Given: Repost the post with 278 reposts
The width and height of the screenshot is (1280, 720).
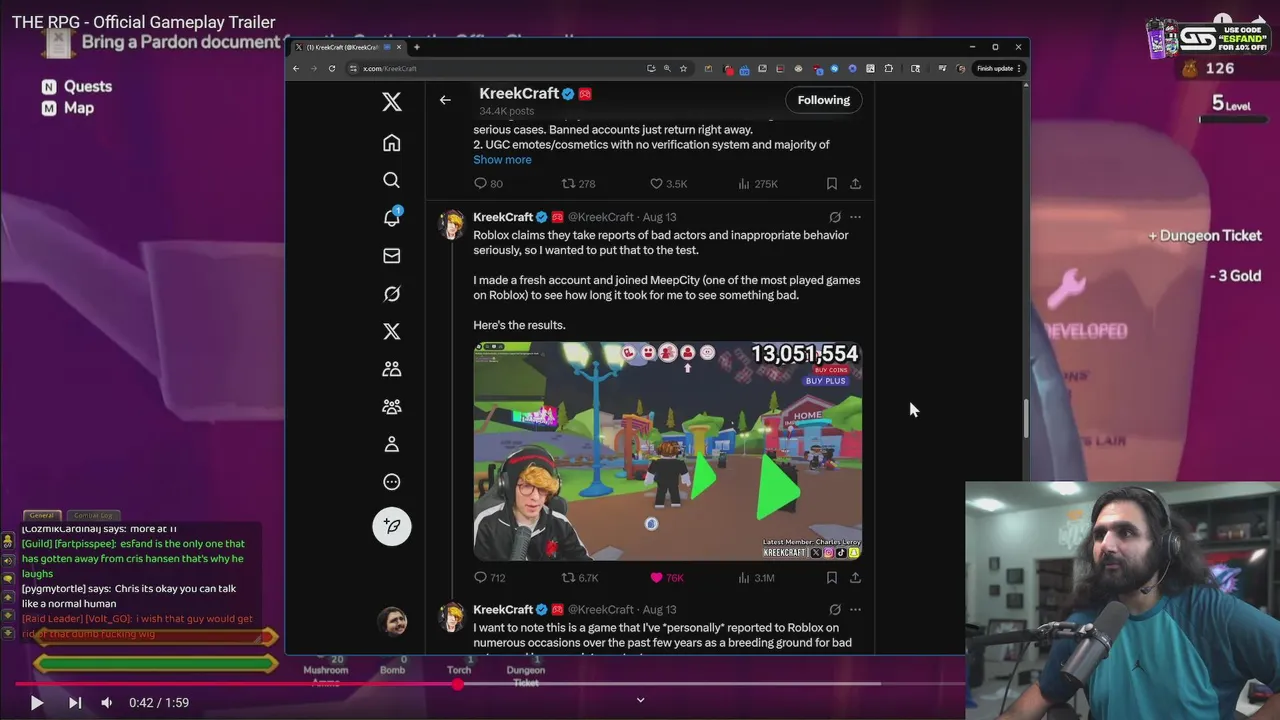Looking at the screenshot, I should pyautogui.click(x=578, y=184).
